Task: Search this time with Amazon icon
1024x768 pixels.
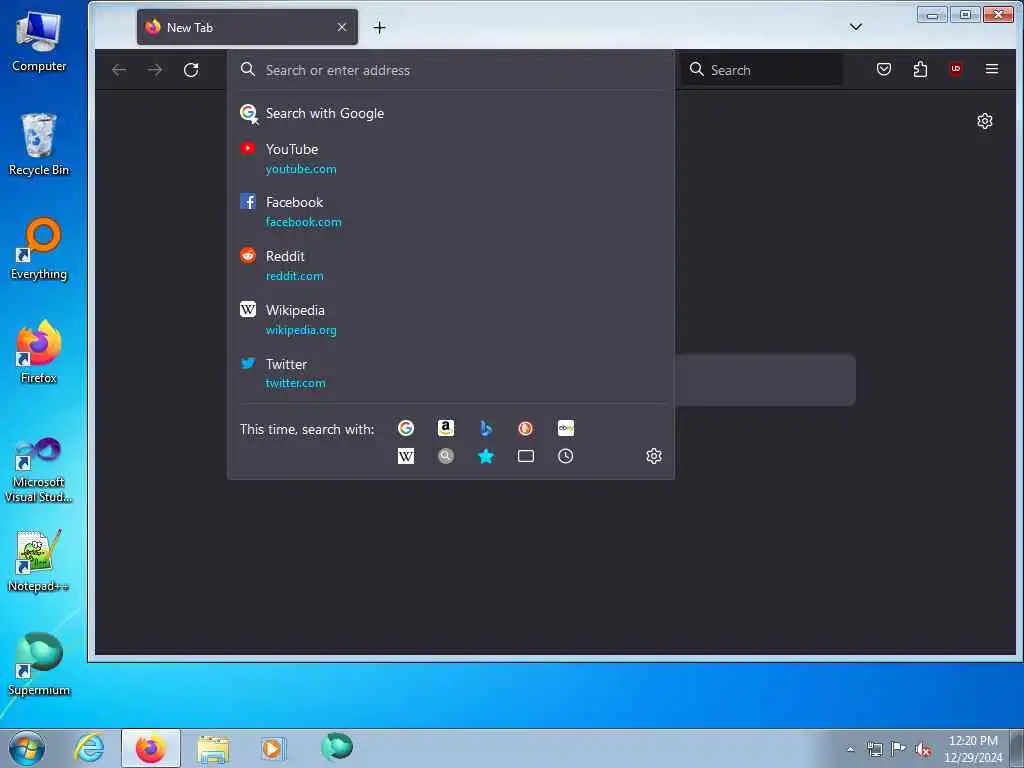Action: pos(445,428)
